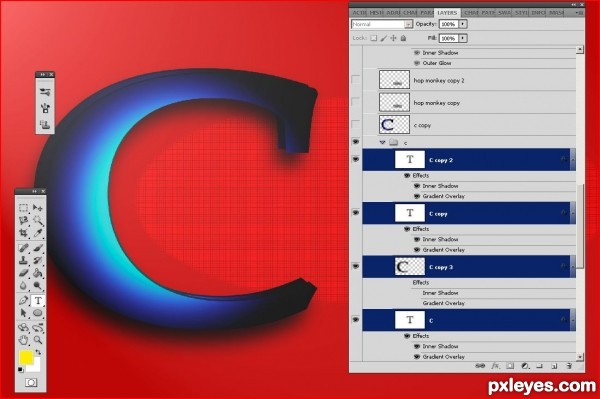
Task: Select the Crop tool
Action: pyautogui.click(x=24, y=233)
